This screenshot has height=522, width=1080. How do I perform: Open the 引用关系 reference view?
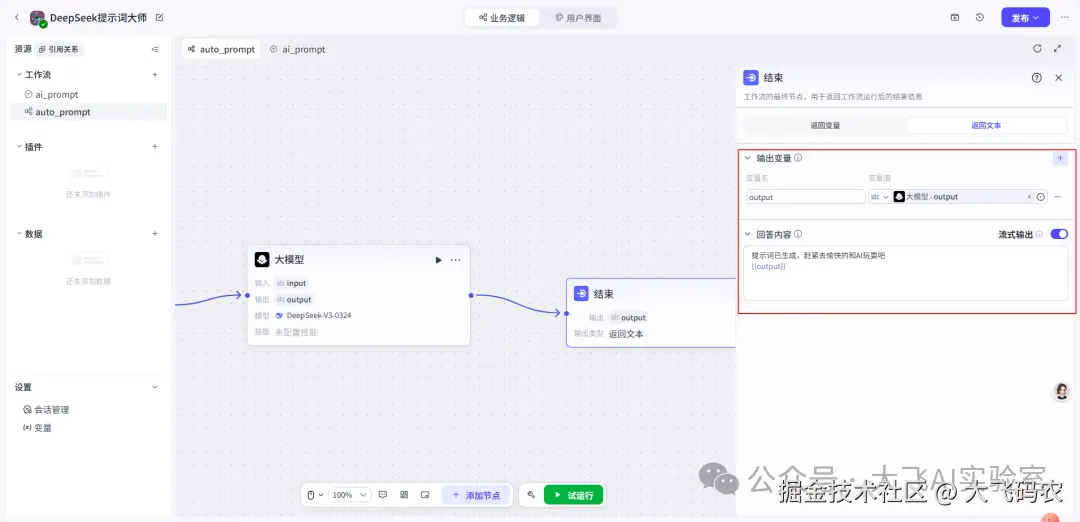(x=59, y=50)
